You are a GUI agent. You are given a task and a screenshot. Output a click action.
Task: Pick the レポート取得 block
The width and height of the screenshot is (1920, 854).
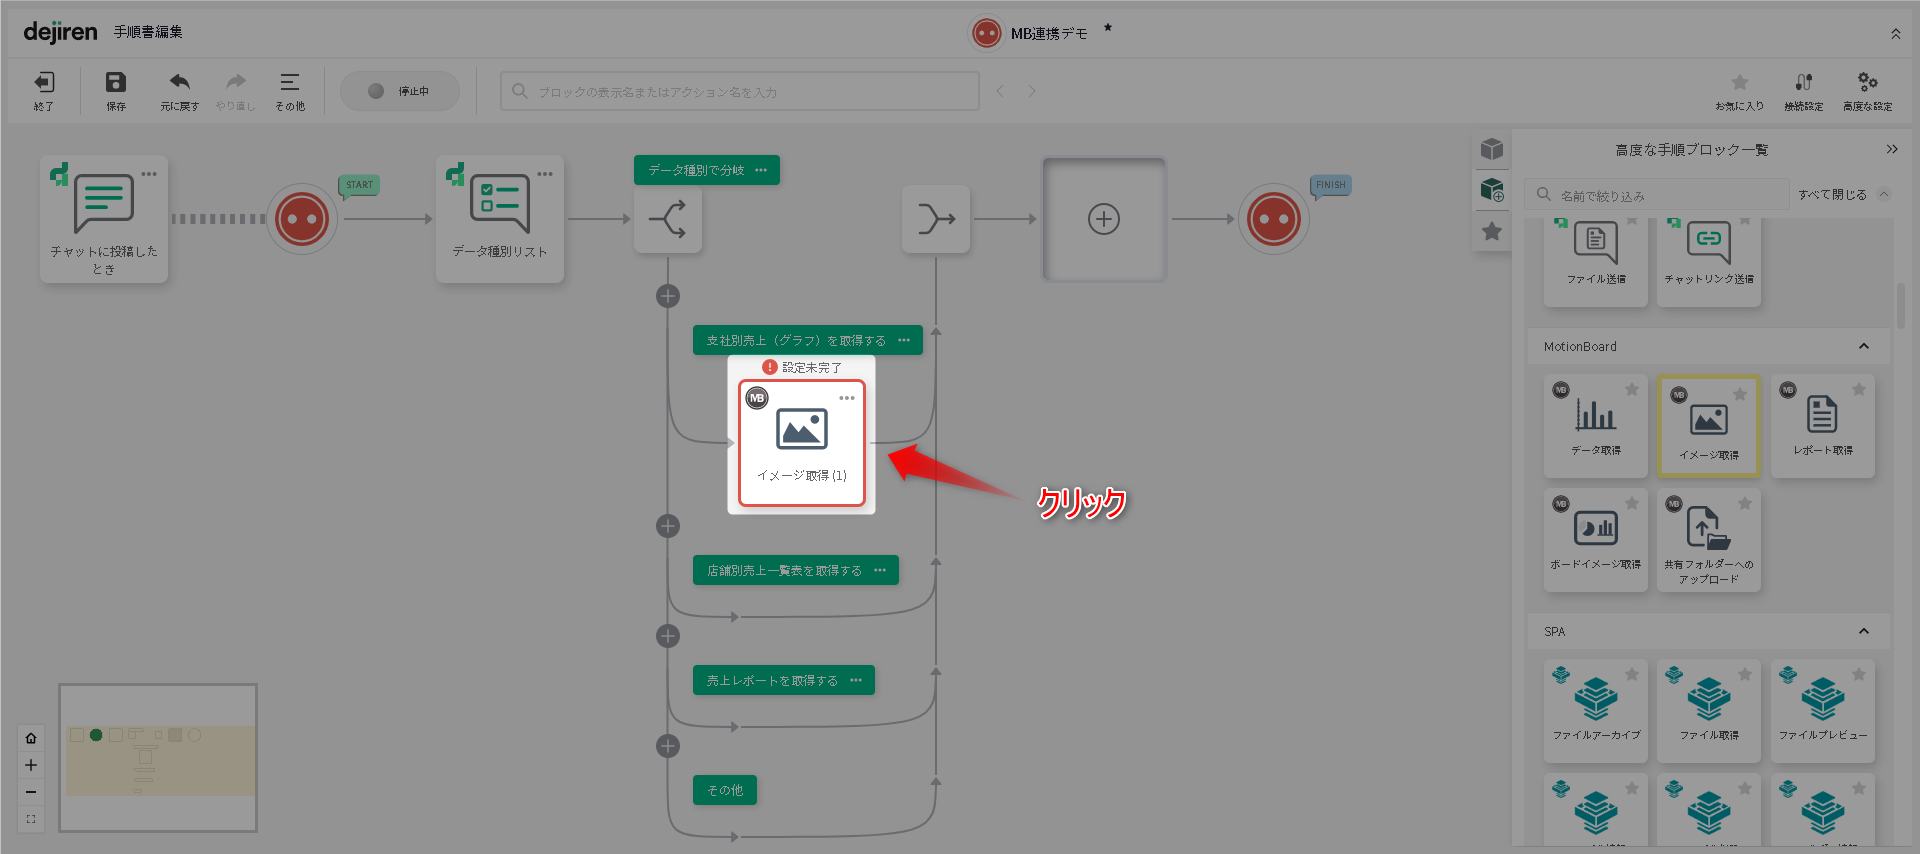(1823, 426)
